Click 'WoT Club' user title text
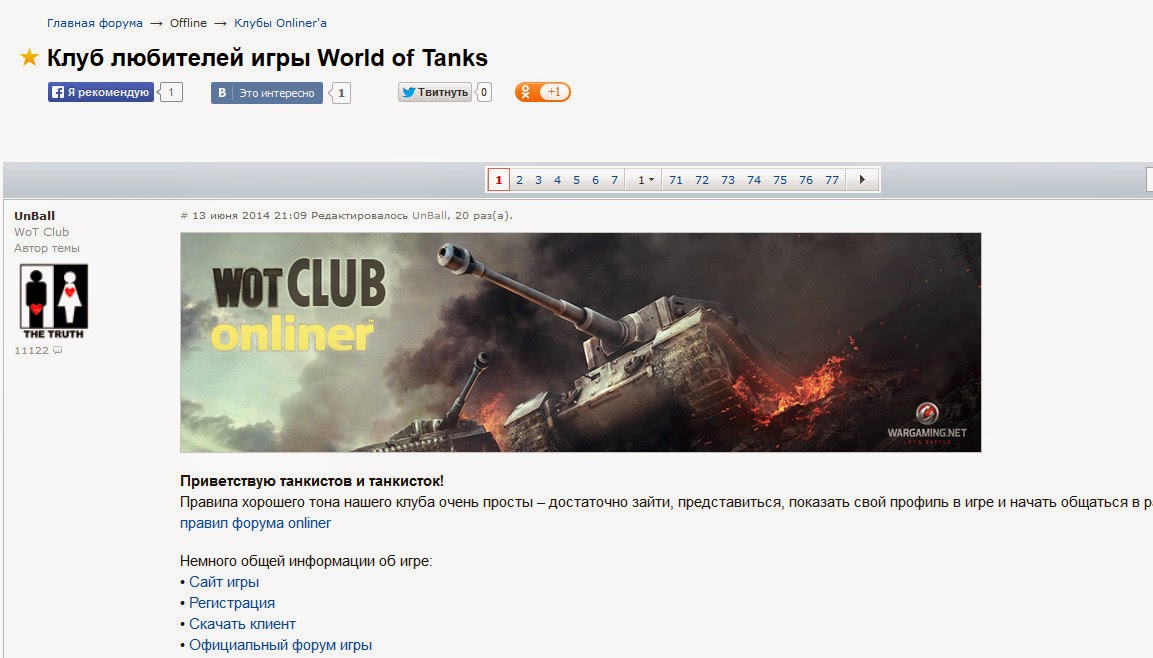Screen dimensions: 1153x658 tap(41, 232)
